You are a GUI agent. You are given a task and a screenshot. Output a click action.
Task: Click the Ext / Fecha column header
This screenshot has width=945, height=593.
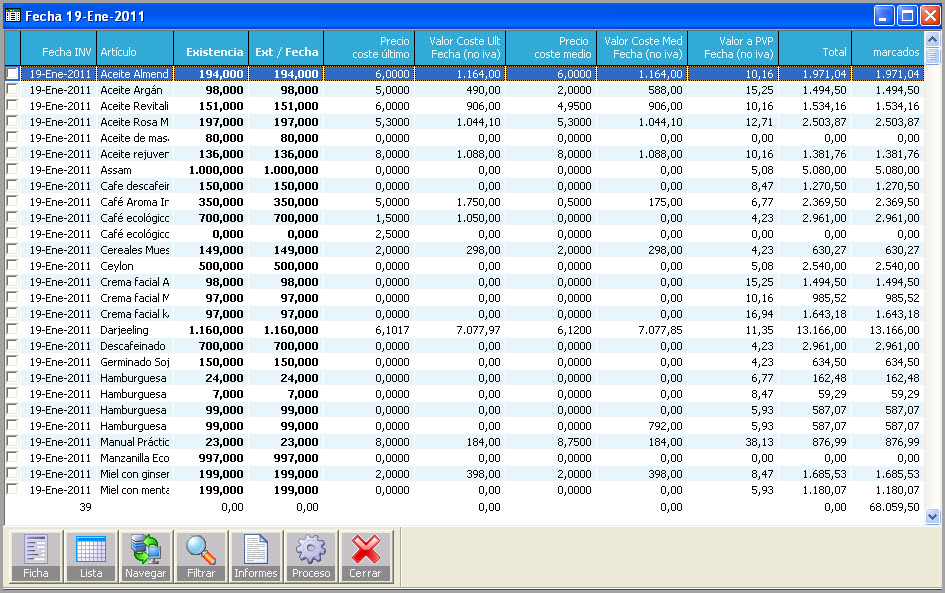(x=286, y=48)
